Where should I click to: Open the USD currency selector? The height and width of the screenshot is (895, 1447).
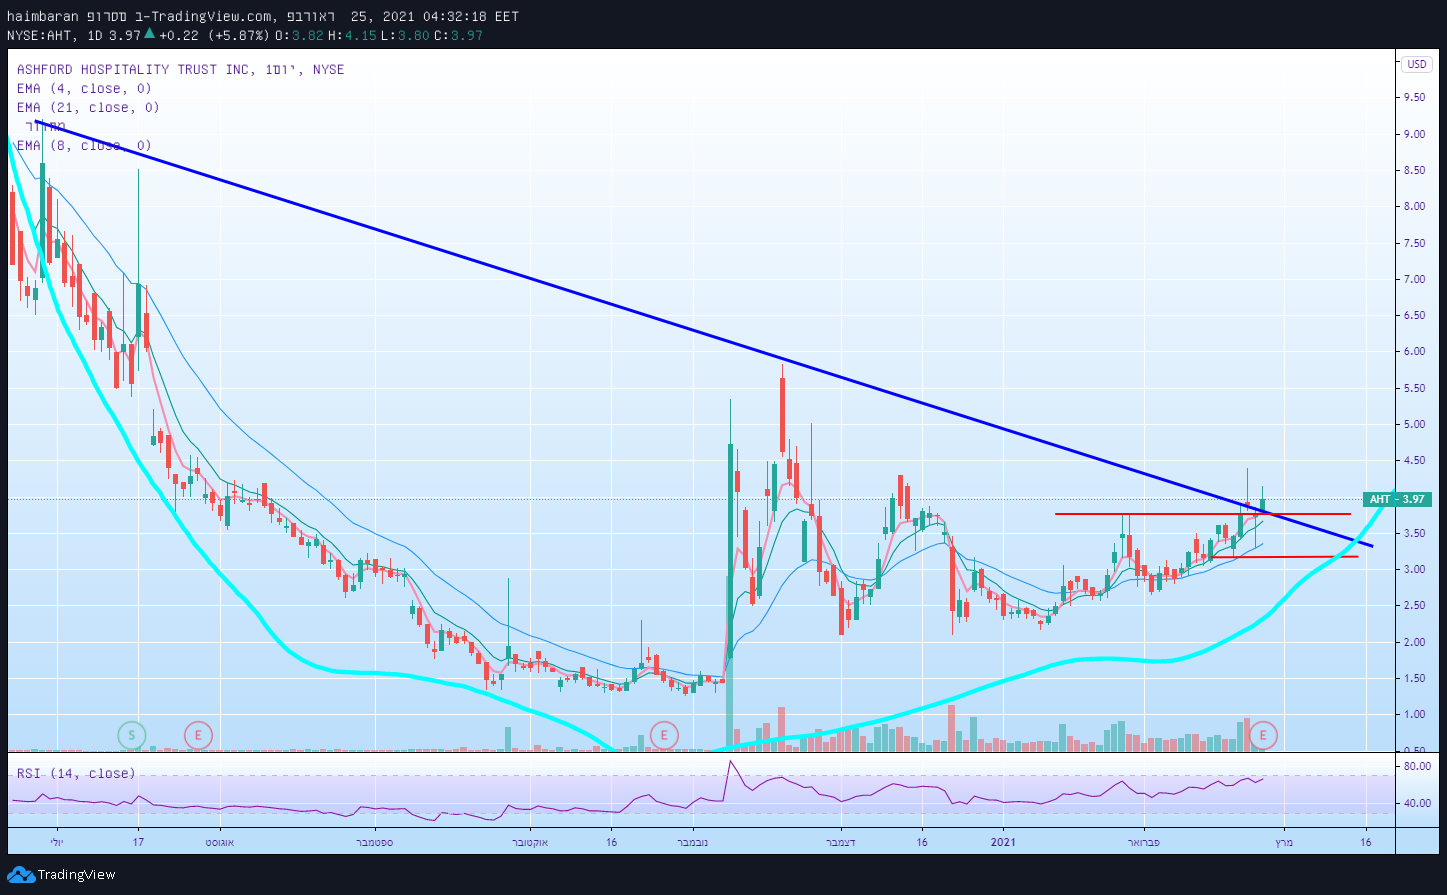[1416, 64]
